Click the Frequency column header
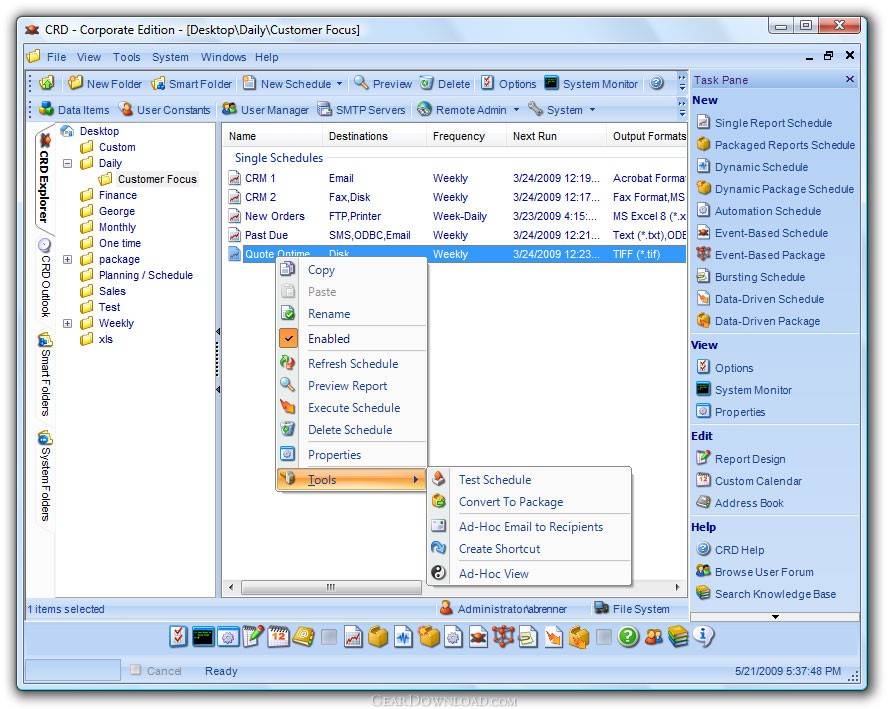 pyautogui.click(x=466, y=136)
